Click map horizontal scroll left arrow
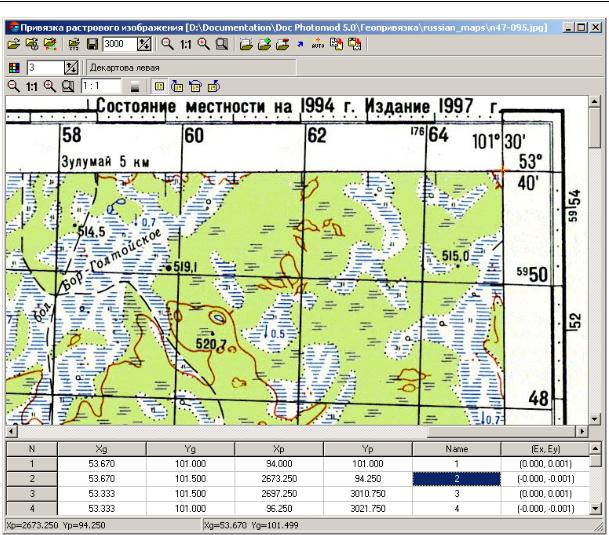The image size is (609, 535). click(12, 431)
